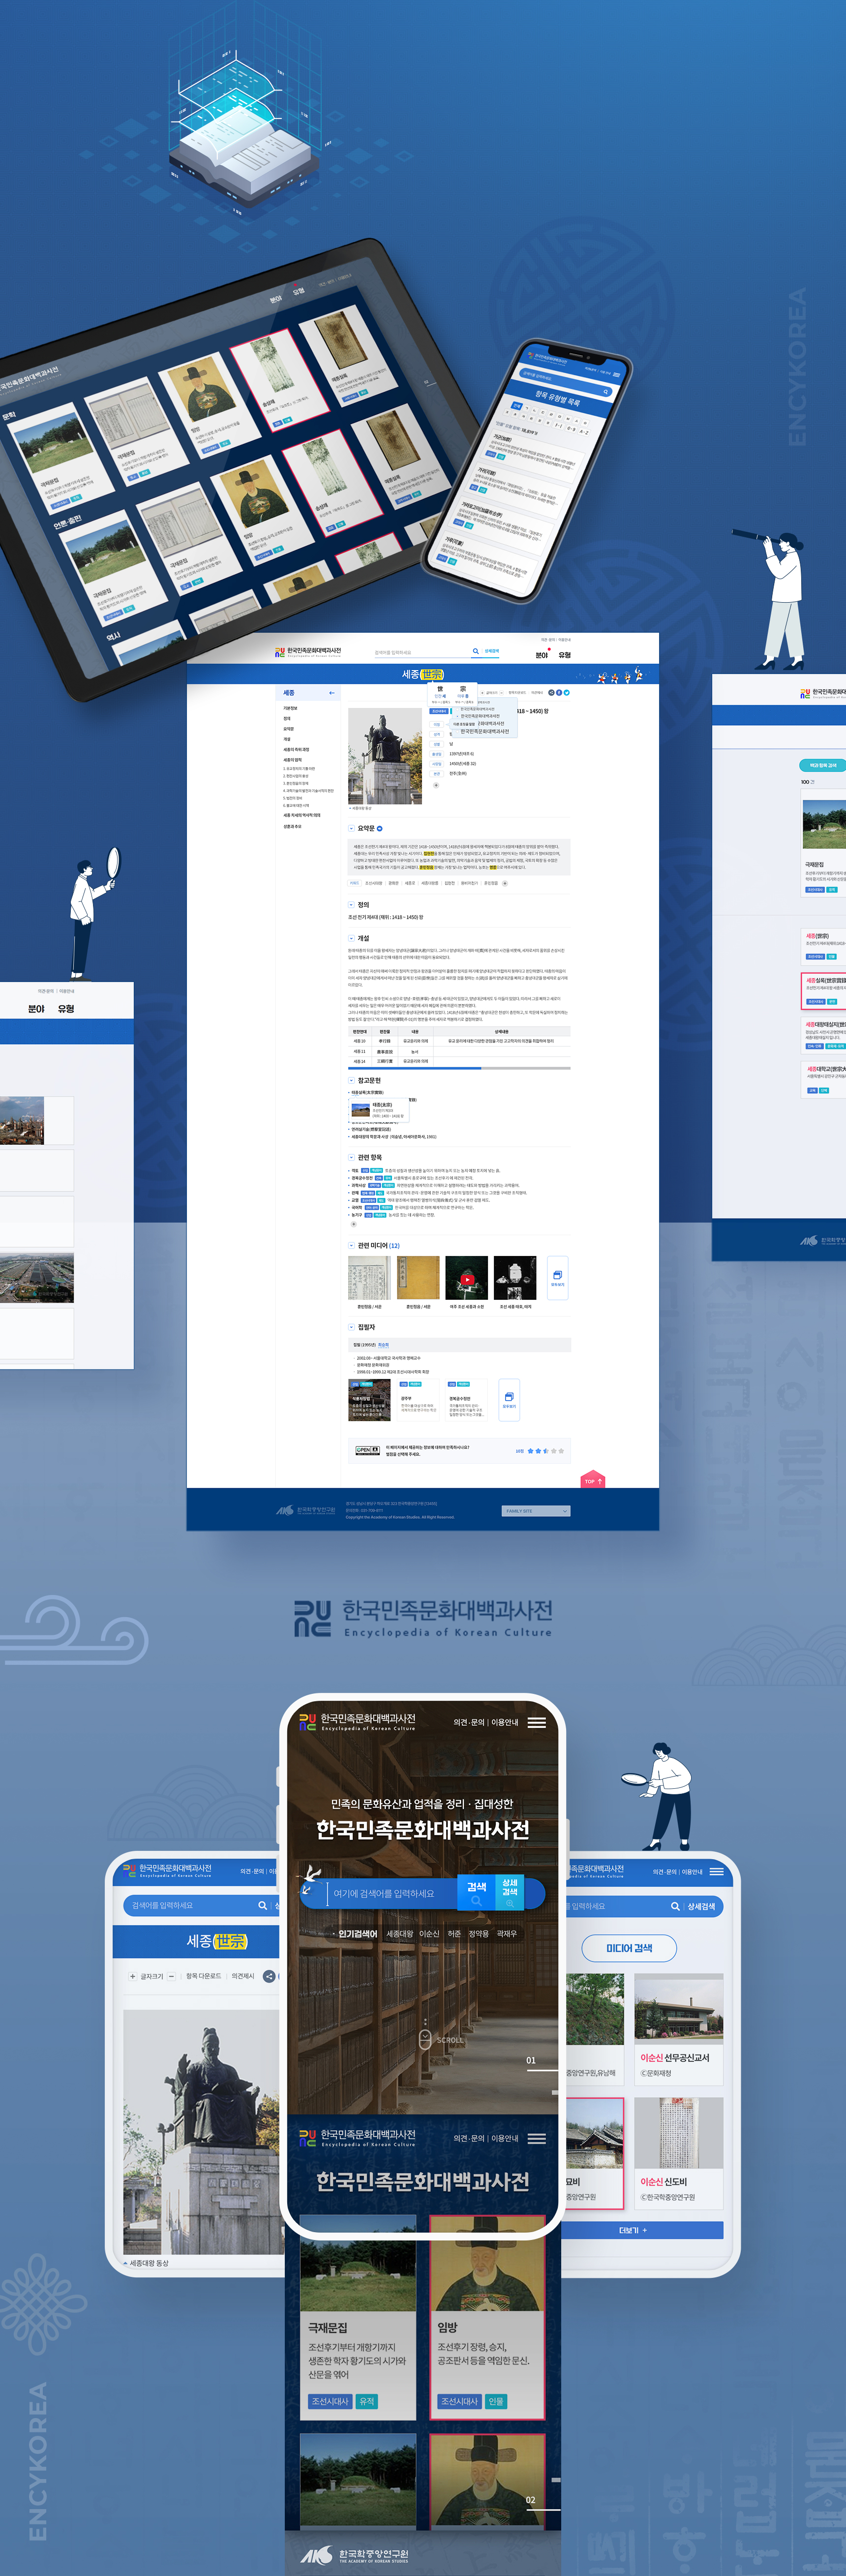
Task: Click the minus 글자크기 icon on left phone
Action: pyautogui.click(x=171, y=1976)
